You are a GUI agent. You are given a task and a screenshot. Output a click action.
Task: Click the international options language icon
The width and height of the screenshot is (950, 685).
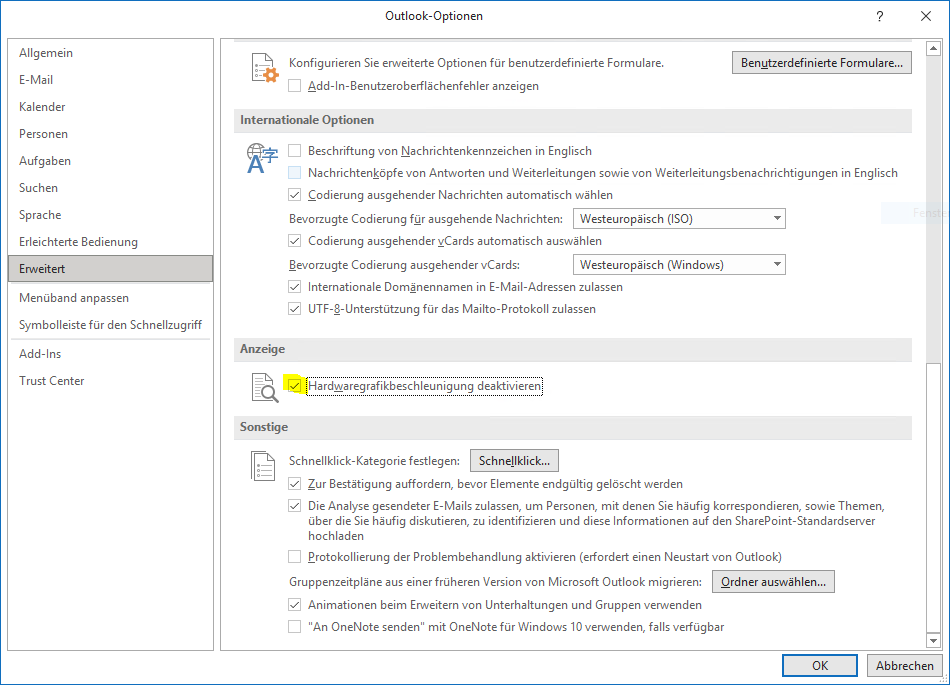[x=263, y=159]
